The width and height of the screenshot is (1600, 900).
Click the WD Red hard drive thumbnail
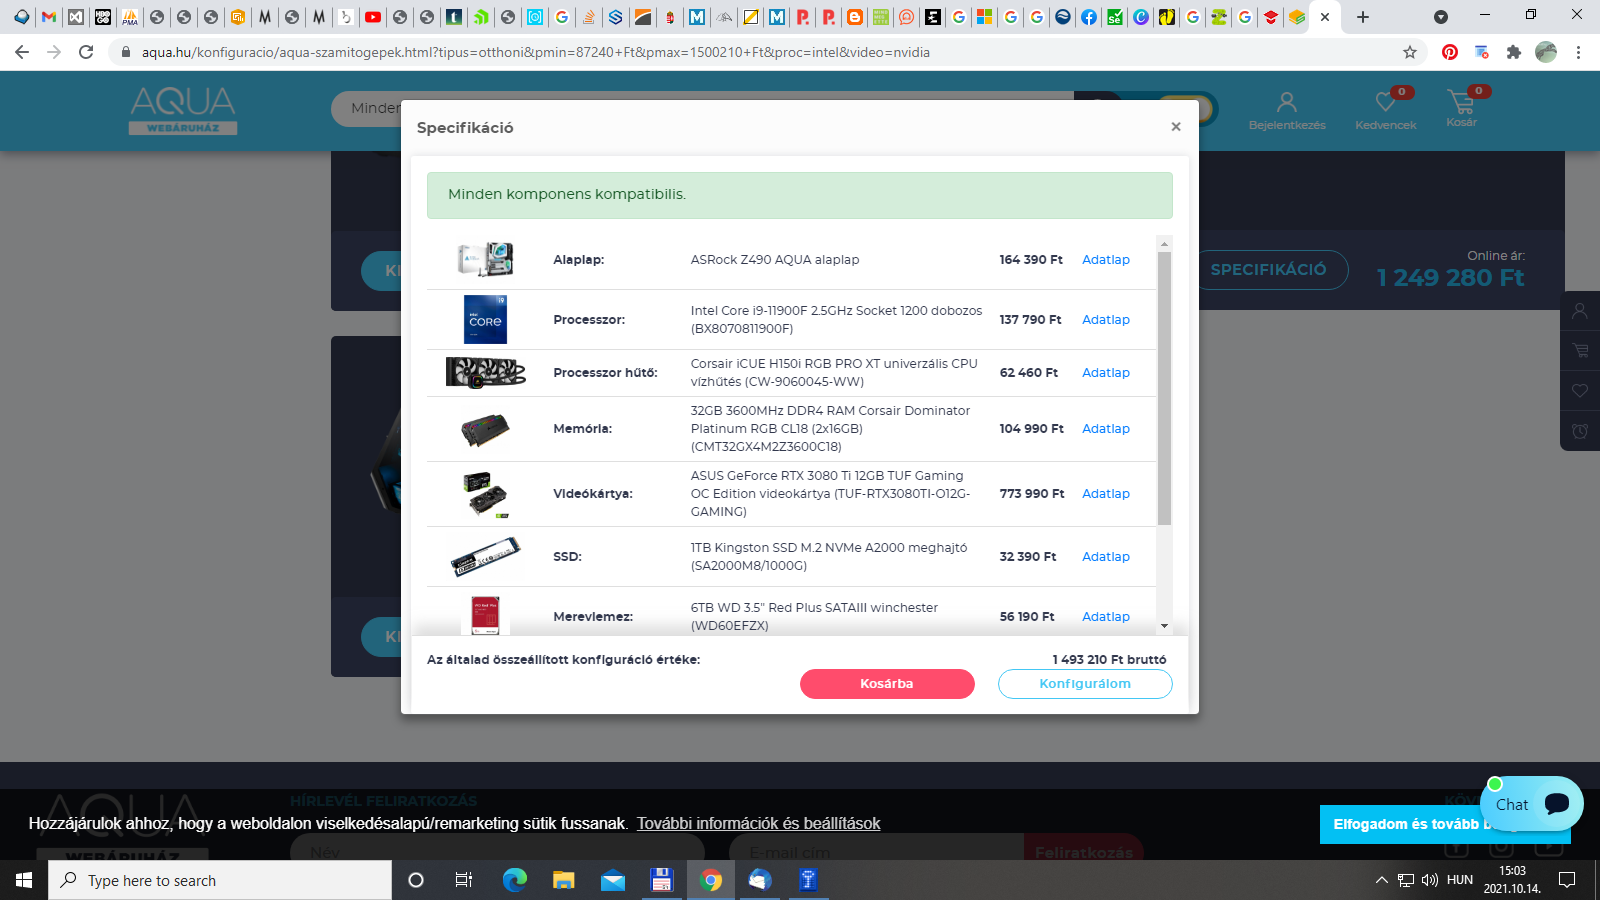[486, 616]
